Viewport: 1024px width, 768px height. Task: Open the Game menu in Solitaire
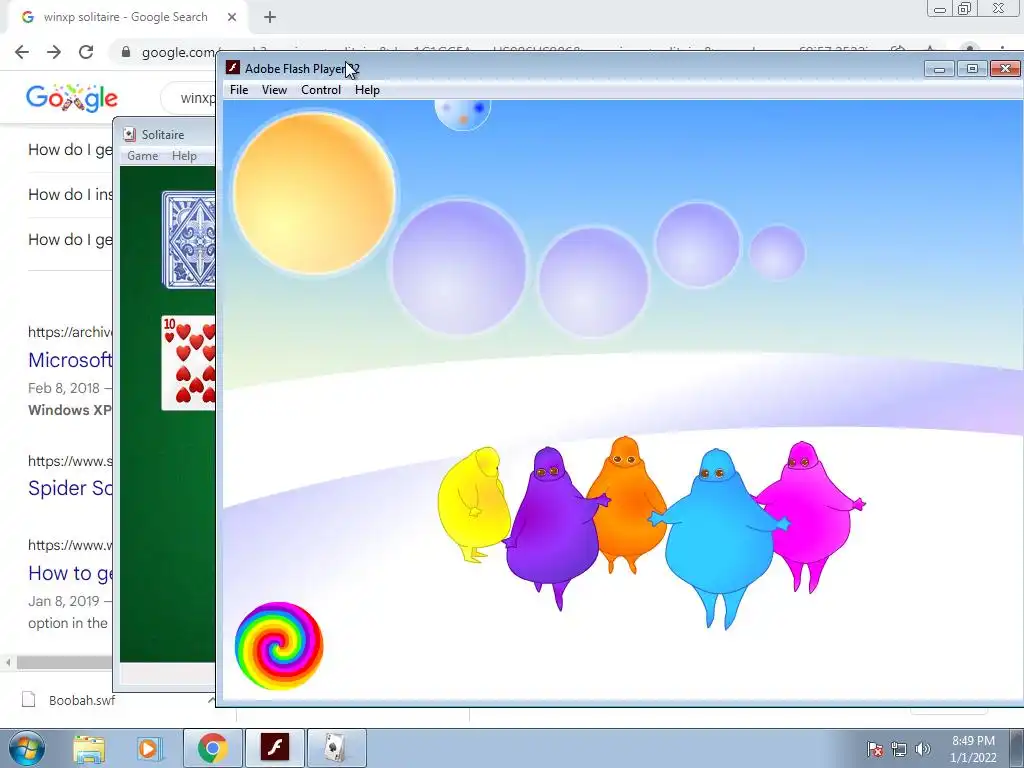142,156
